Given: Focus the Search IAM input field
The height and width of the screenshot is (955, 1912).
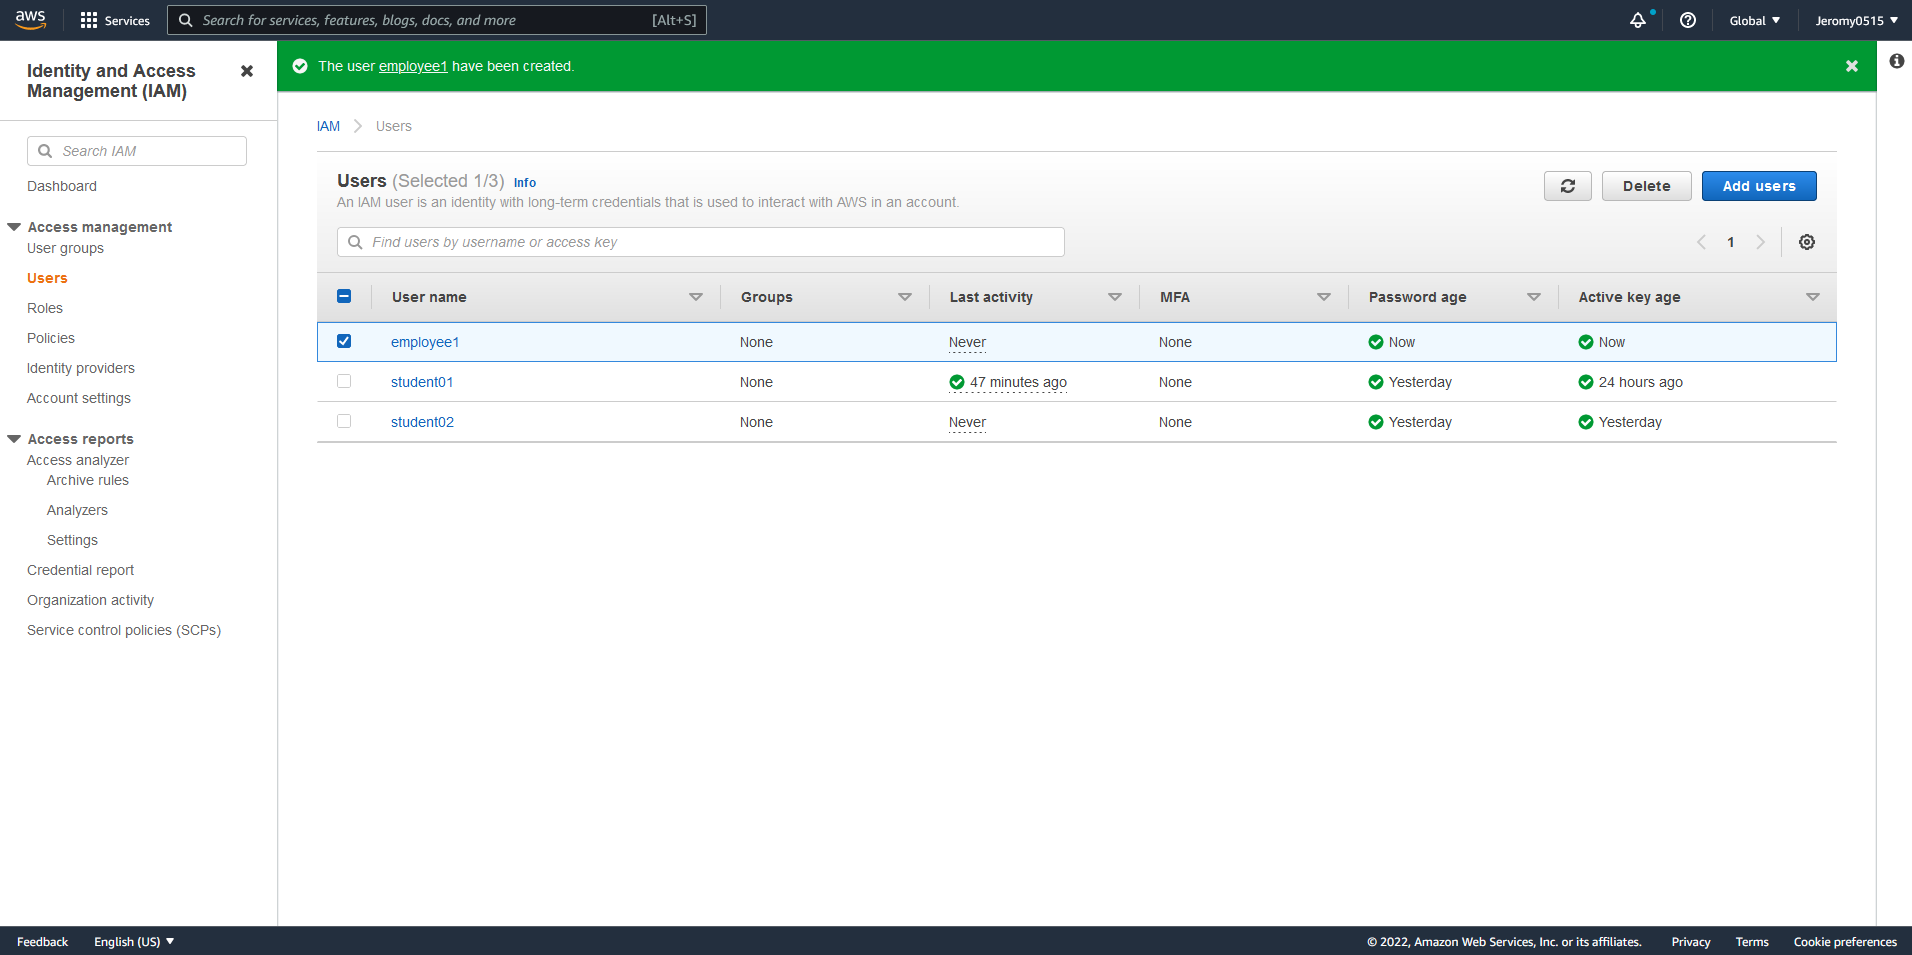Looking at the screenshot, I should coord(137,151).
